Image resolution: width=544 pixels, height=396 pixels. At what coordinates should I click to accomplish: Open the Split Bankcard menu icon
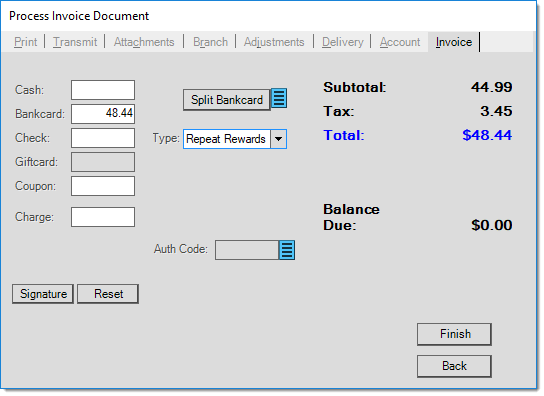pos(279,99)
